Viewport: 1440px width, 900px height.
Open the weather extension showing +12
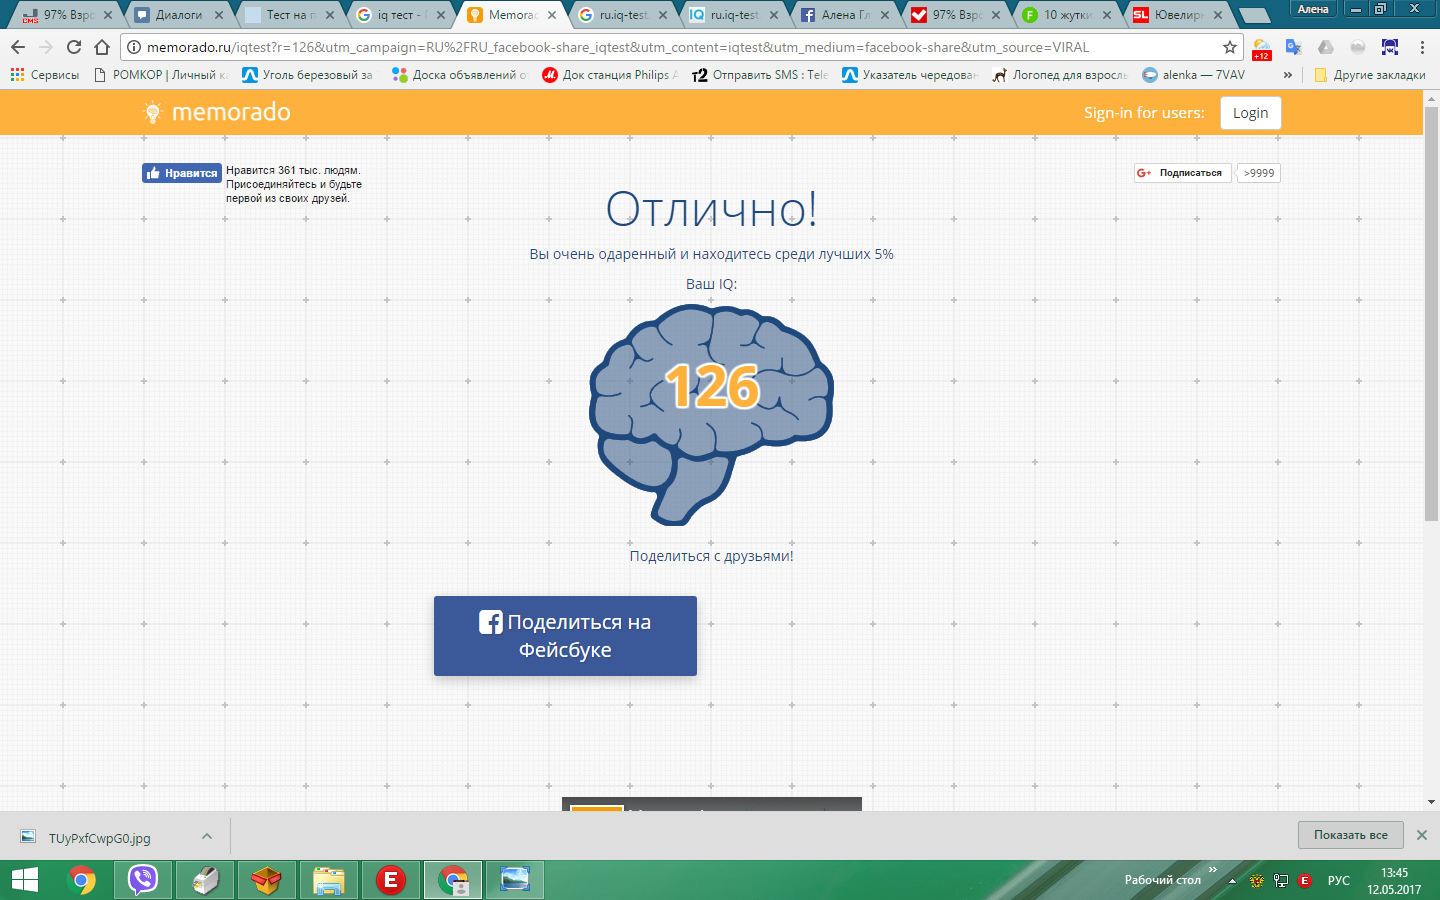tap(1262, 49)
